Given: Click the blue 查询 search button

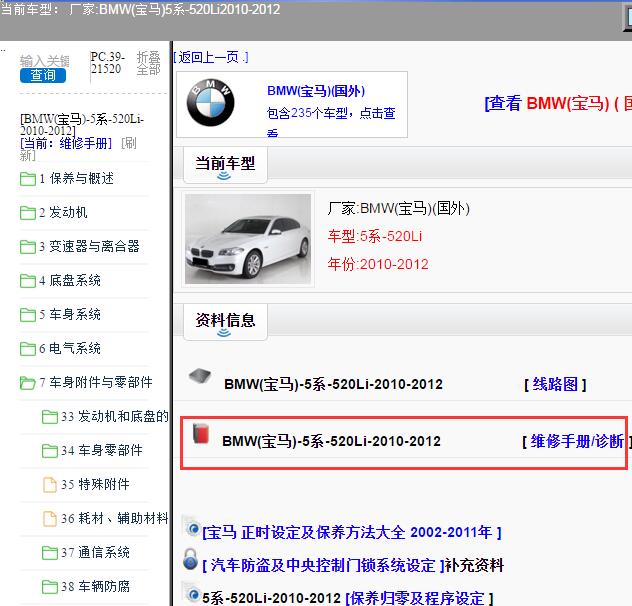Looking at the screenshot, I should (43, 75).
